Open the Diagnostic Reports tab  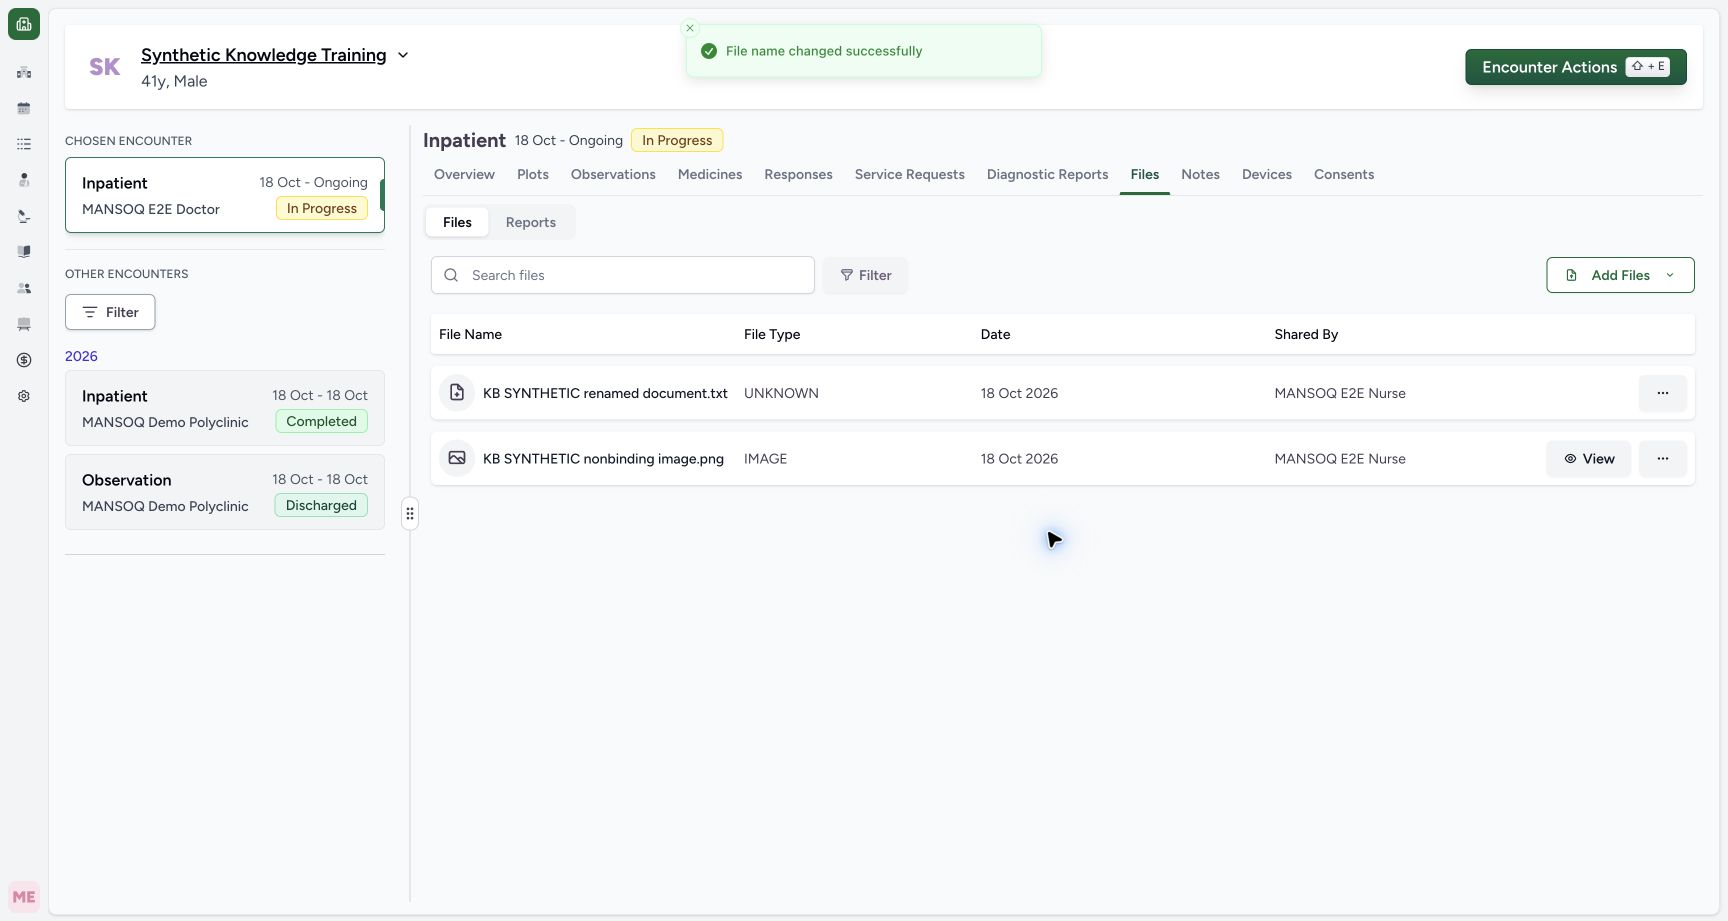1047,174
